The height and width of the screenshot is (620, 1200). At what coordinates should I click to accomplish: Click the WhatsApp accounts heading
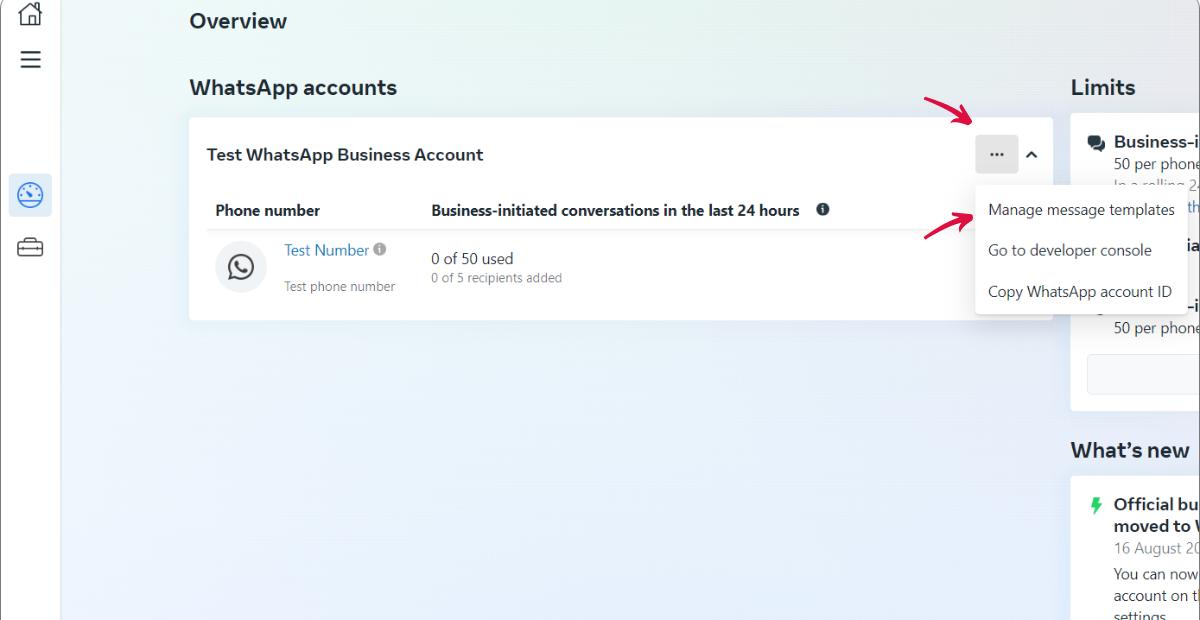pos(293,88)
